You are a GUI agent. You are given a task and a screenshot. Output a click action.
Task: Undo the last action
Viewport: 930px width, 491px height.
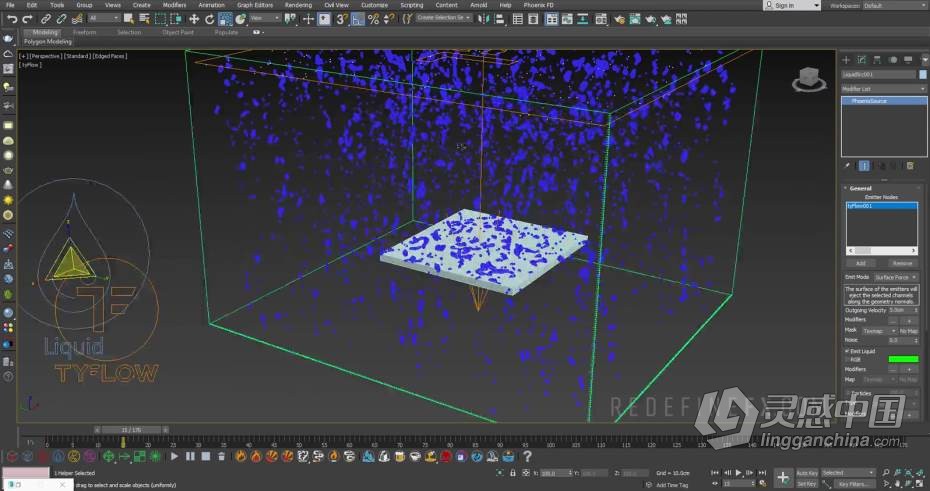click(x=12, y=20)
